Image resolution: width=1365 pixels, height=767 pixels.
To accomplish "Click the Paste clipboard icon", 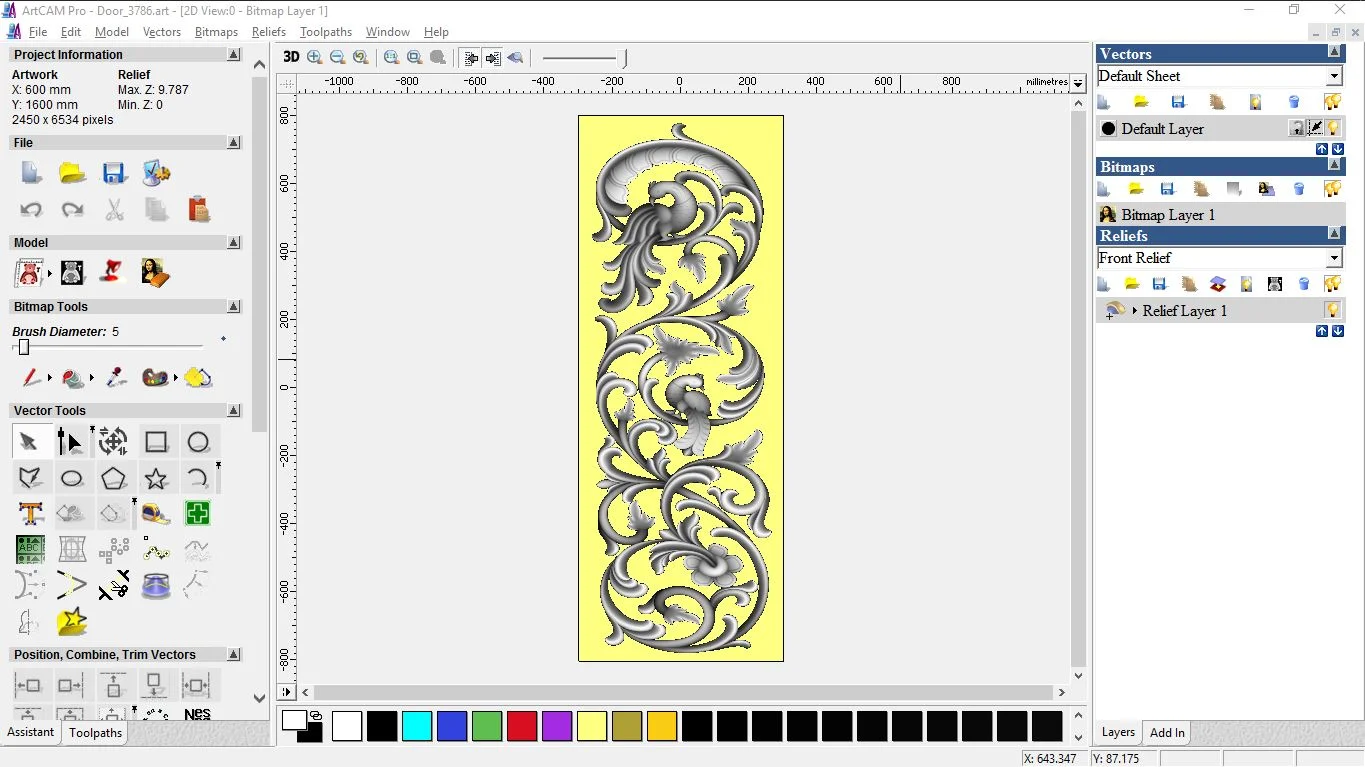I will pyautogui.click(x=199, y=209).
